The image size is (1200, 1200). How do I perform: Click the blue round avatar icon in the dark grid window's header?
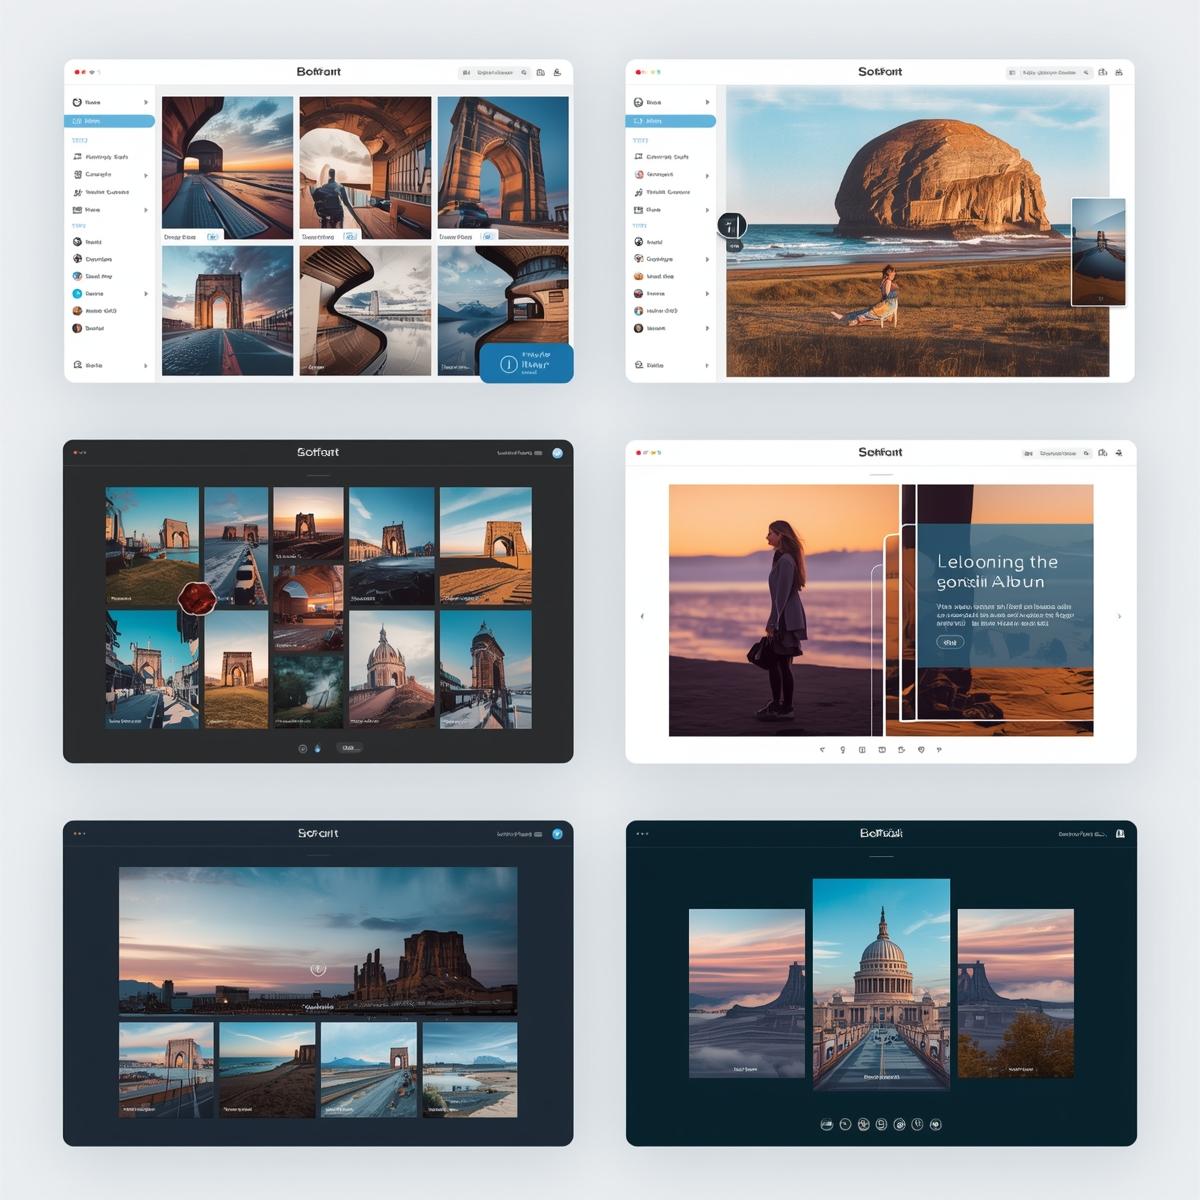(557, 453)
